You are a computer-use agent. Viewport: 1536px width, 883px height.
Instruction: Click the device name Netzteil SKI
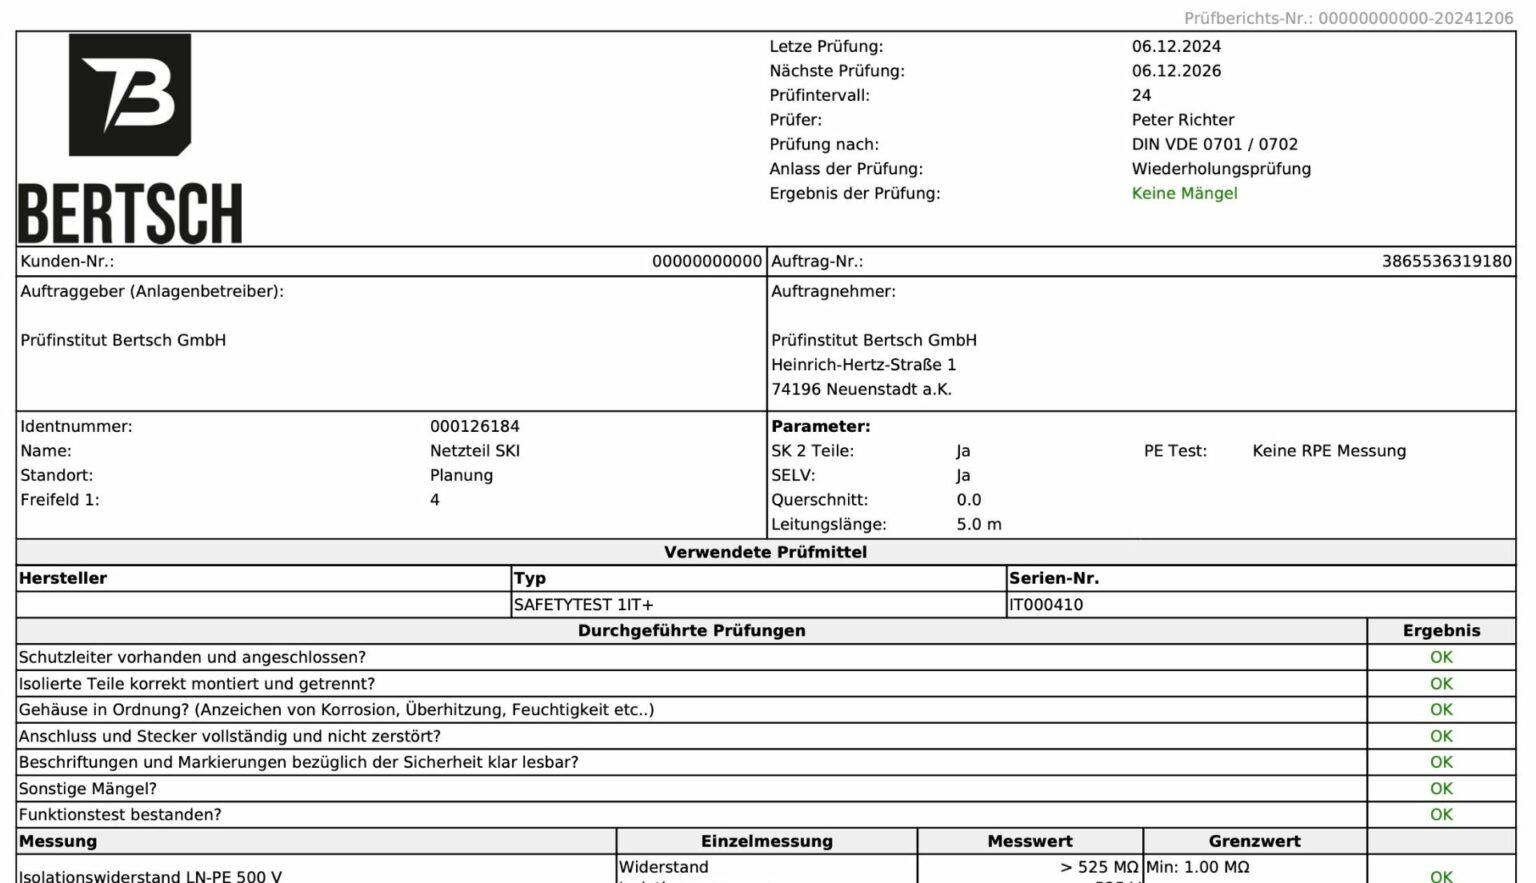click(x=474, y=451)
